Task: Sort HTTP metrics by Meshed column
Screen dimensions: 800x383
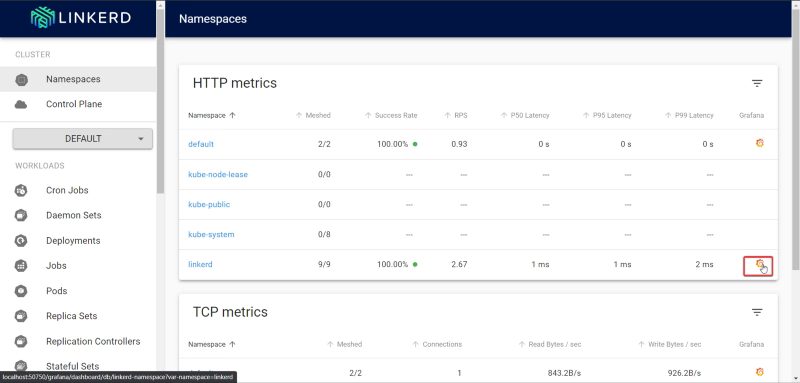Action: pyautogui.click(x=313, y=115)
